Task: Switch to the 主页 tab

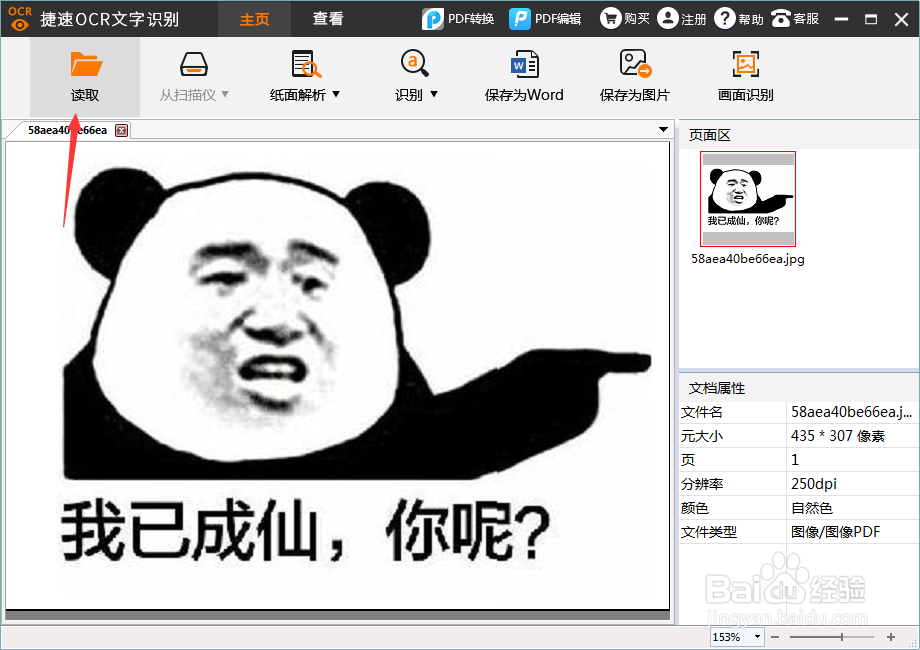Action: coord(254,19)
